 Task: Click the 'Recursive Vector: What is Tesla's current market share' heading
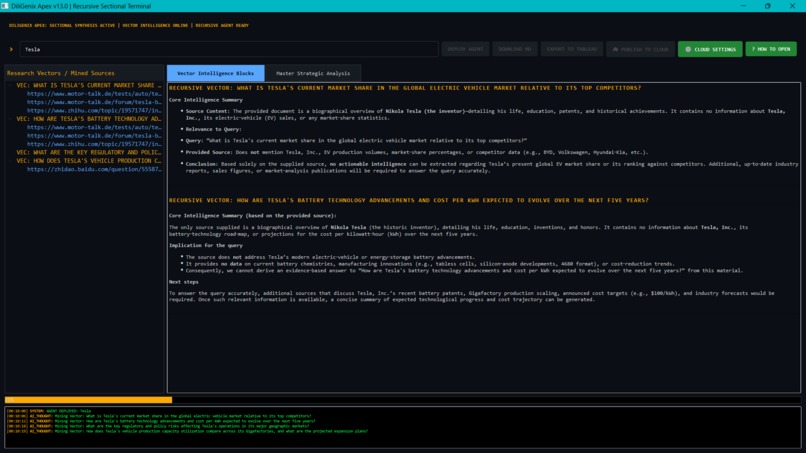pyautogui.click(x=405, y=88)
